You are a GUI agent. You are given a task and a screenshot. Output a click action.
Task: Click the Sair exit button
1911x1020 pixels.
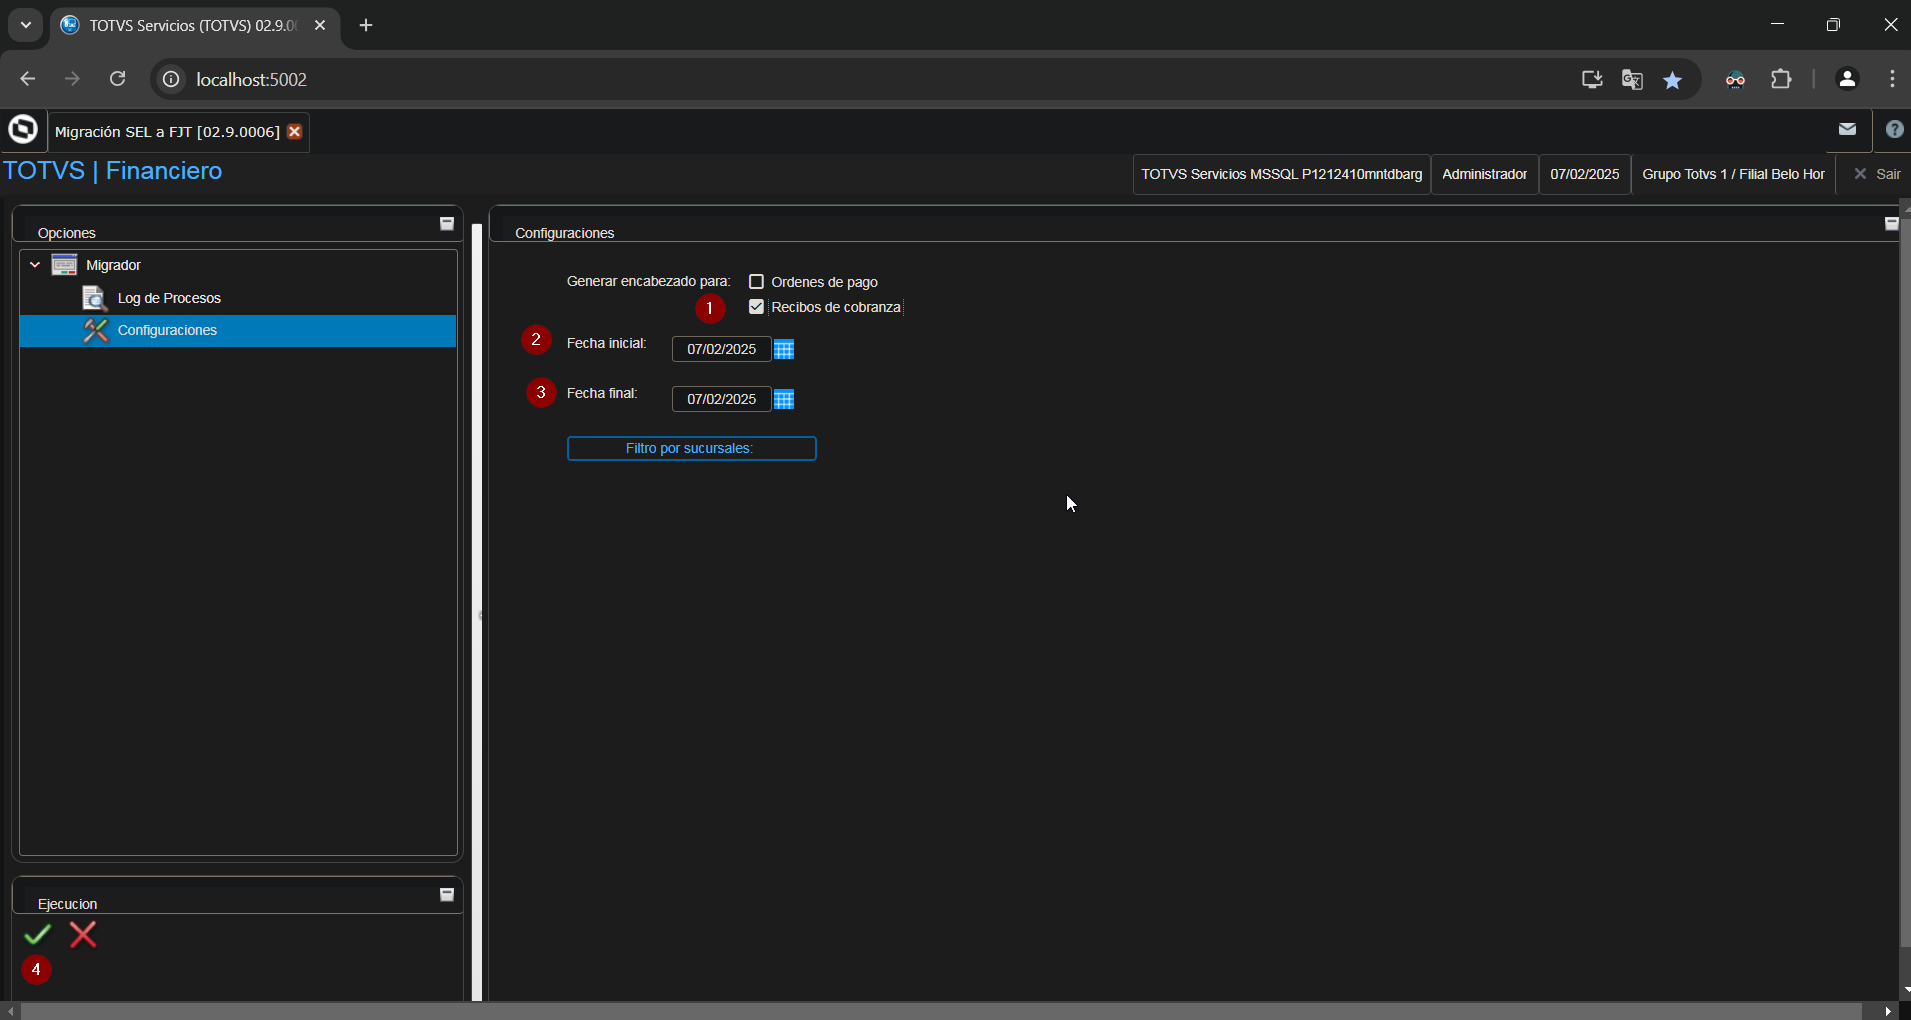click(1877, 174)
